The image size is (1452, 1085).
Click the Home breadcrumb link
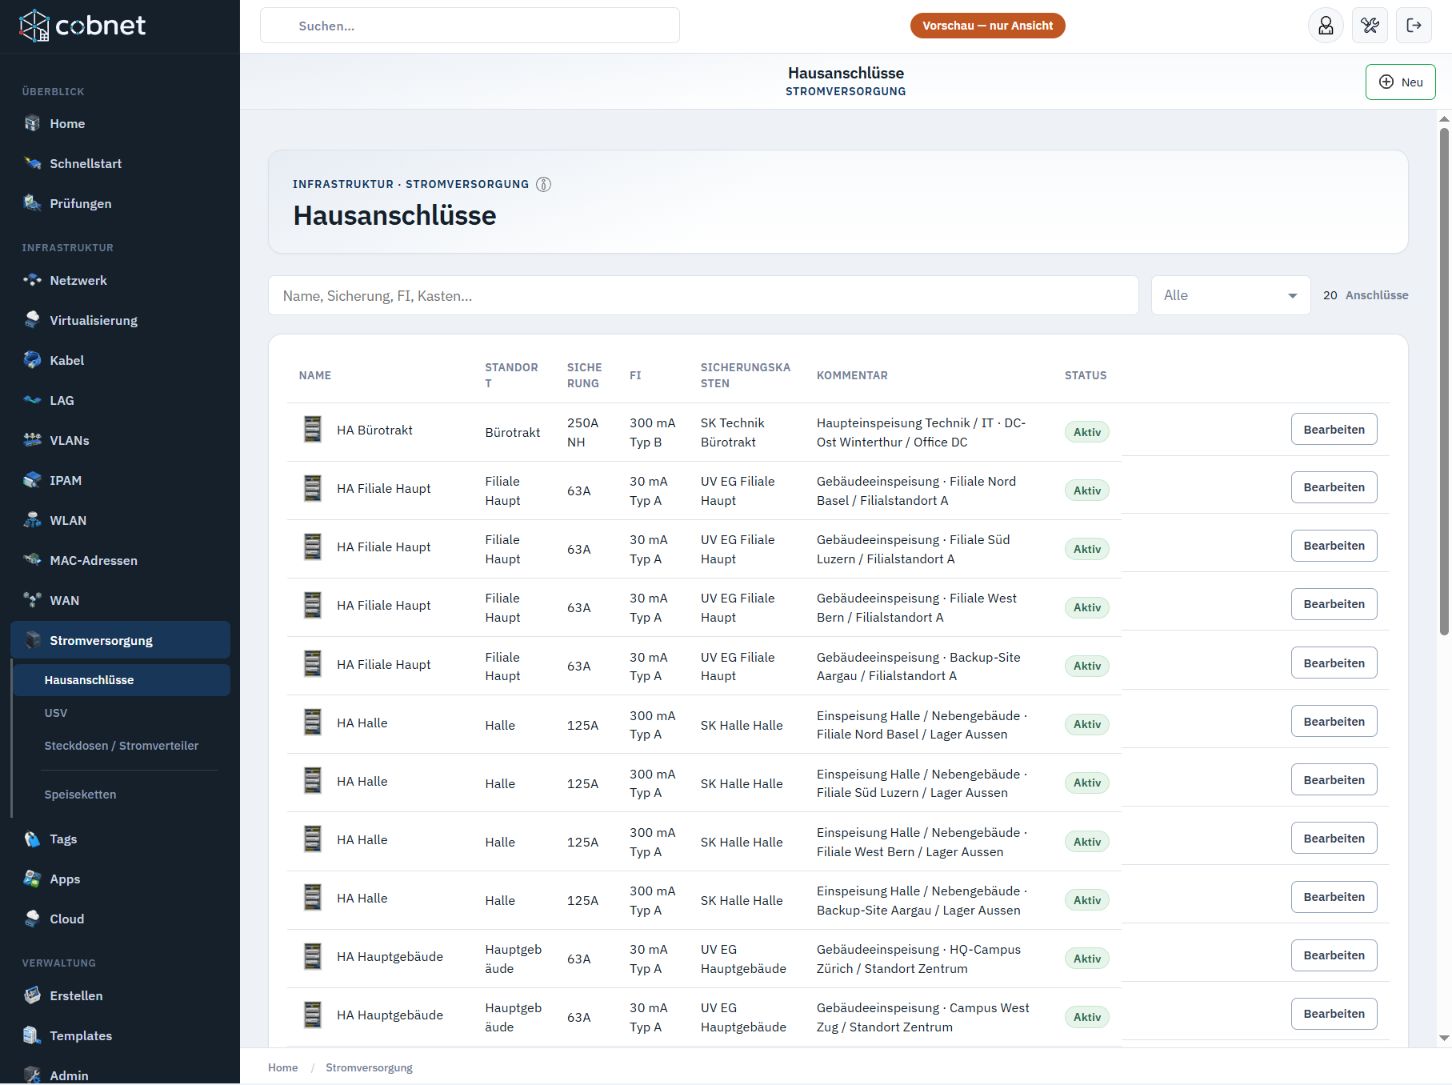[x=283, y=1068]
